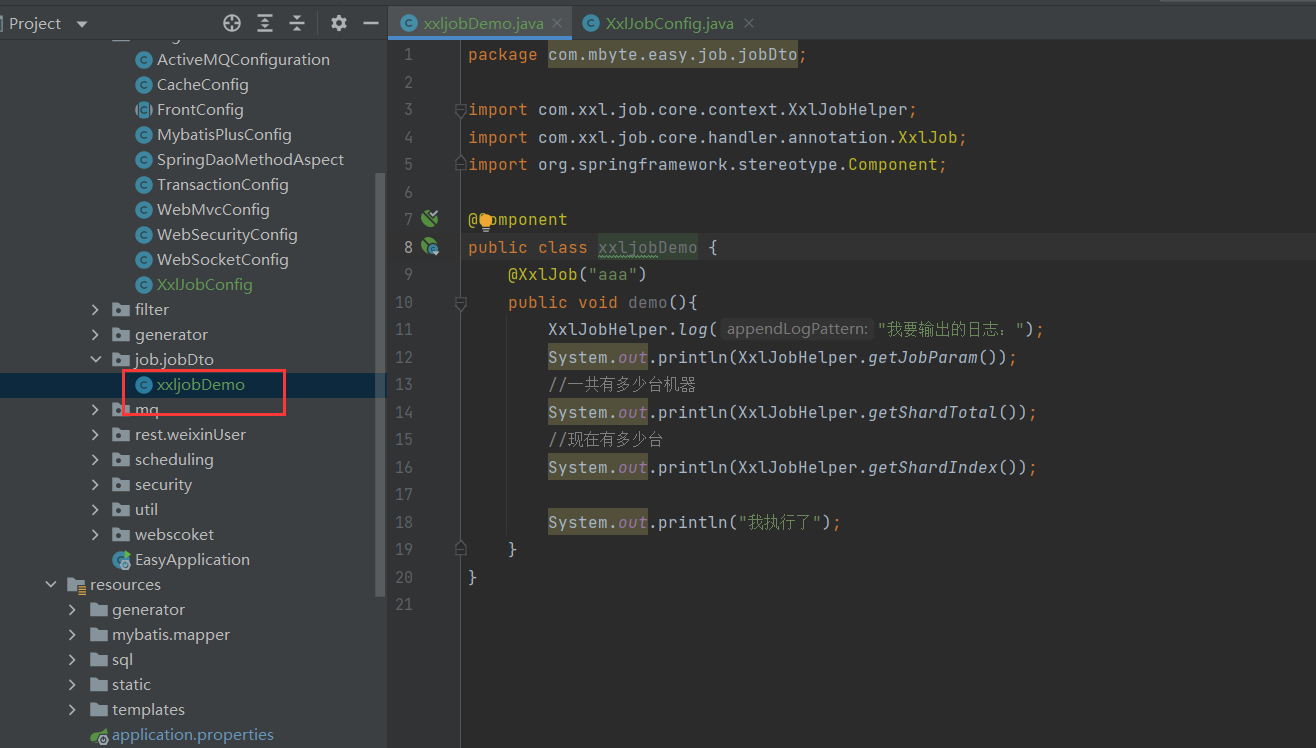Hide the Project tool window
Viewport: 1316px width, 748px height.
click(x=371, y=23)
